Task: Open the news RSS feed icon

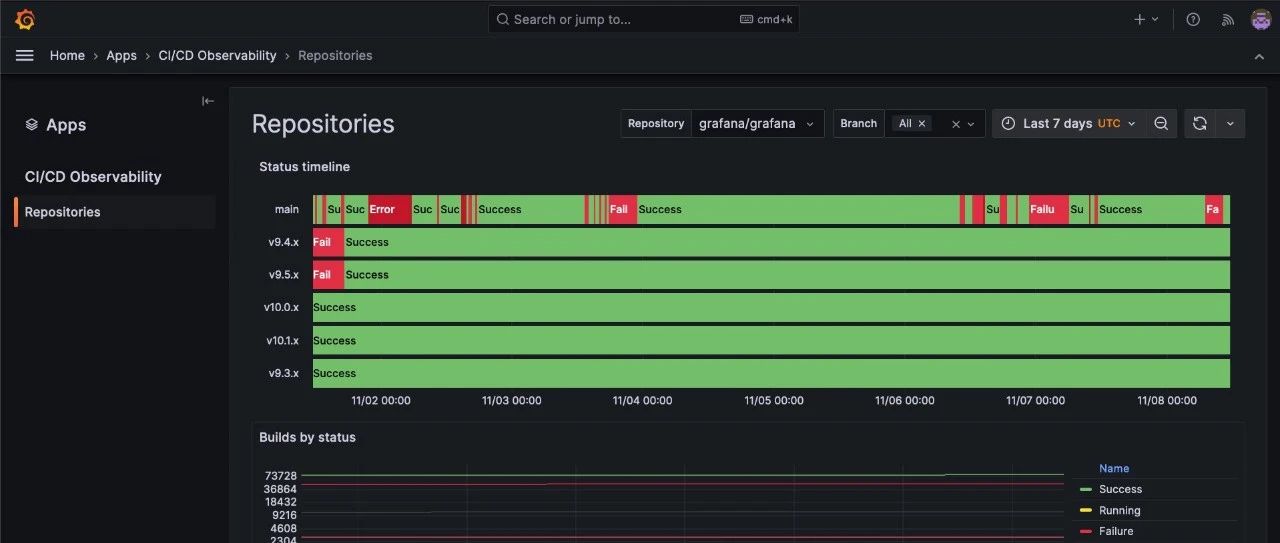Action: (x=1228, y=19)
